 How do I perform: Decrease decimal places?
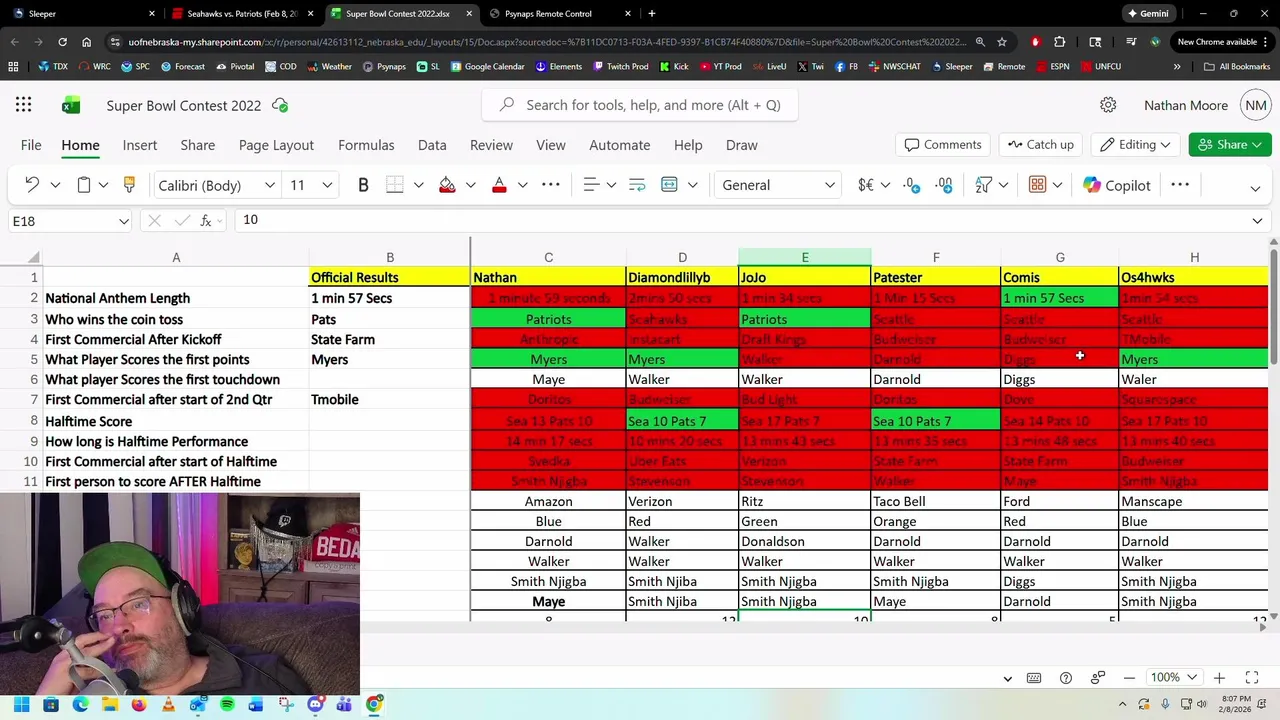point(911,185)
